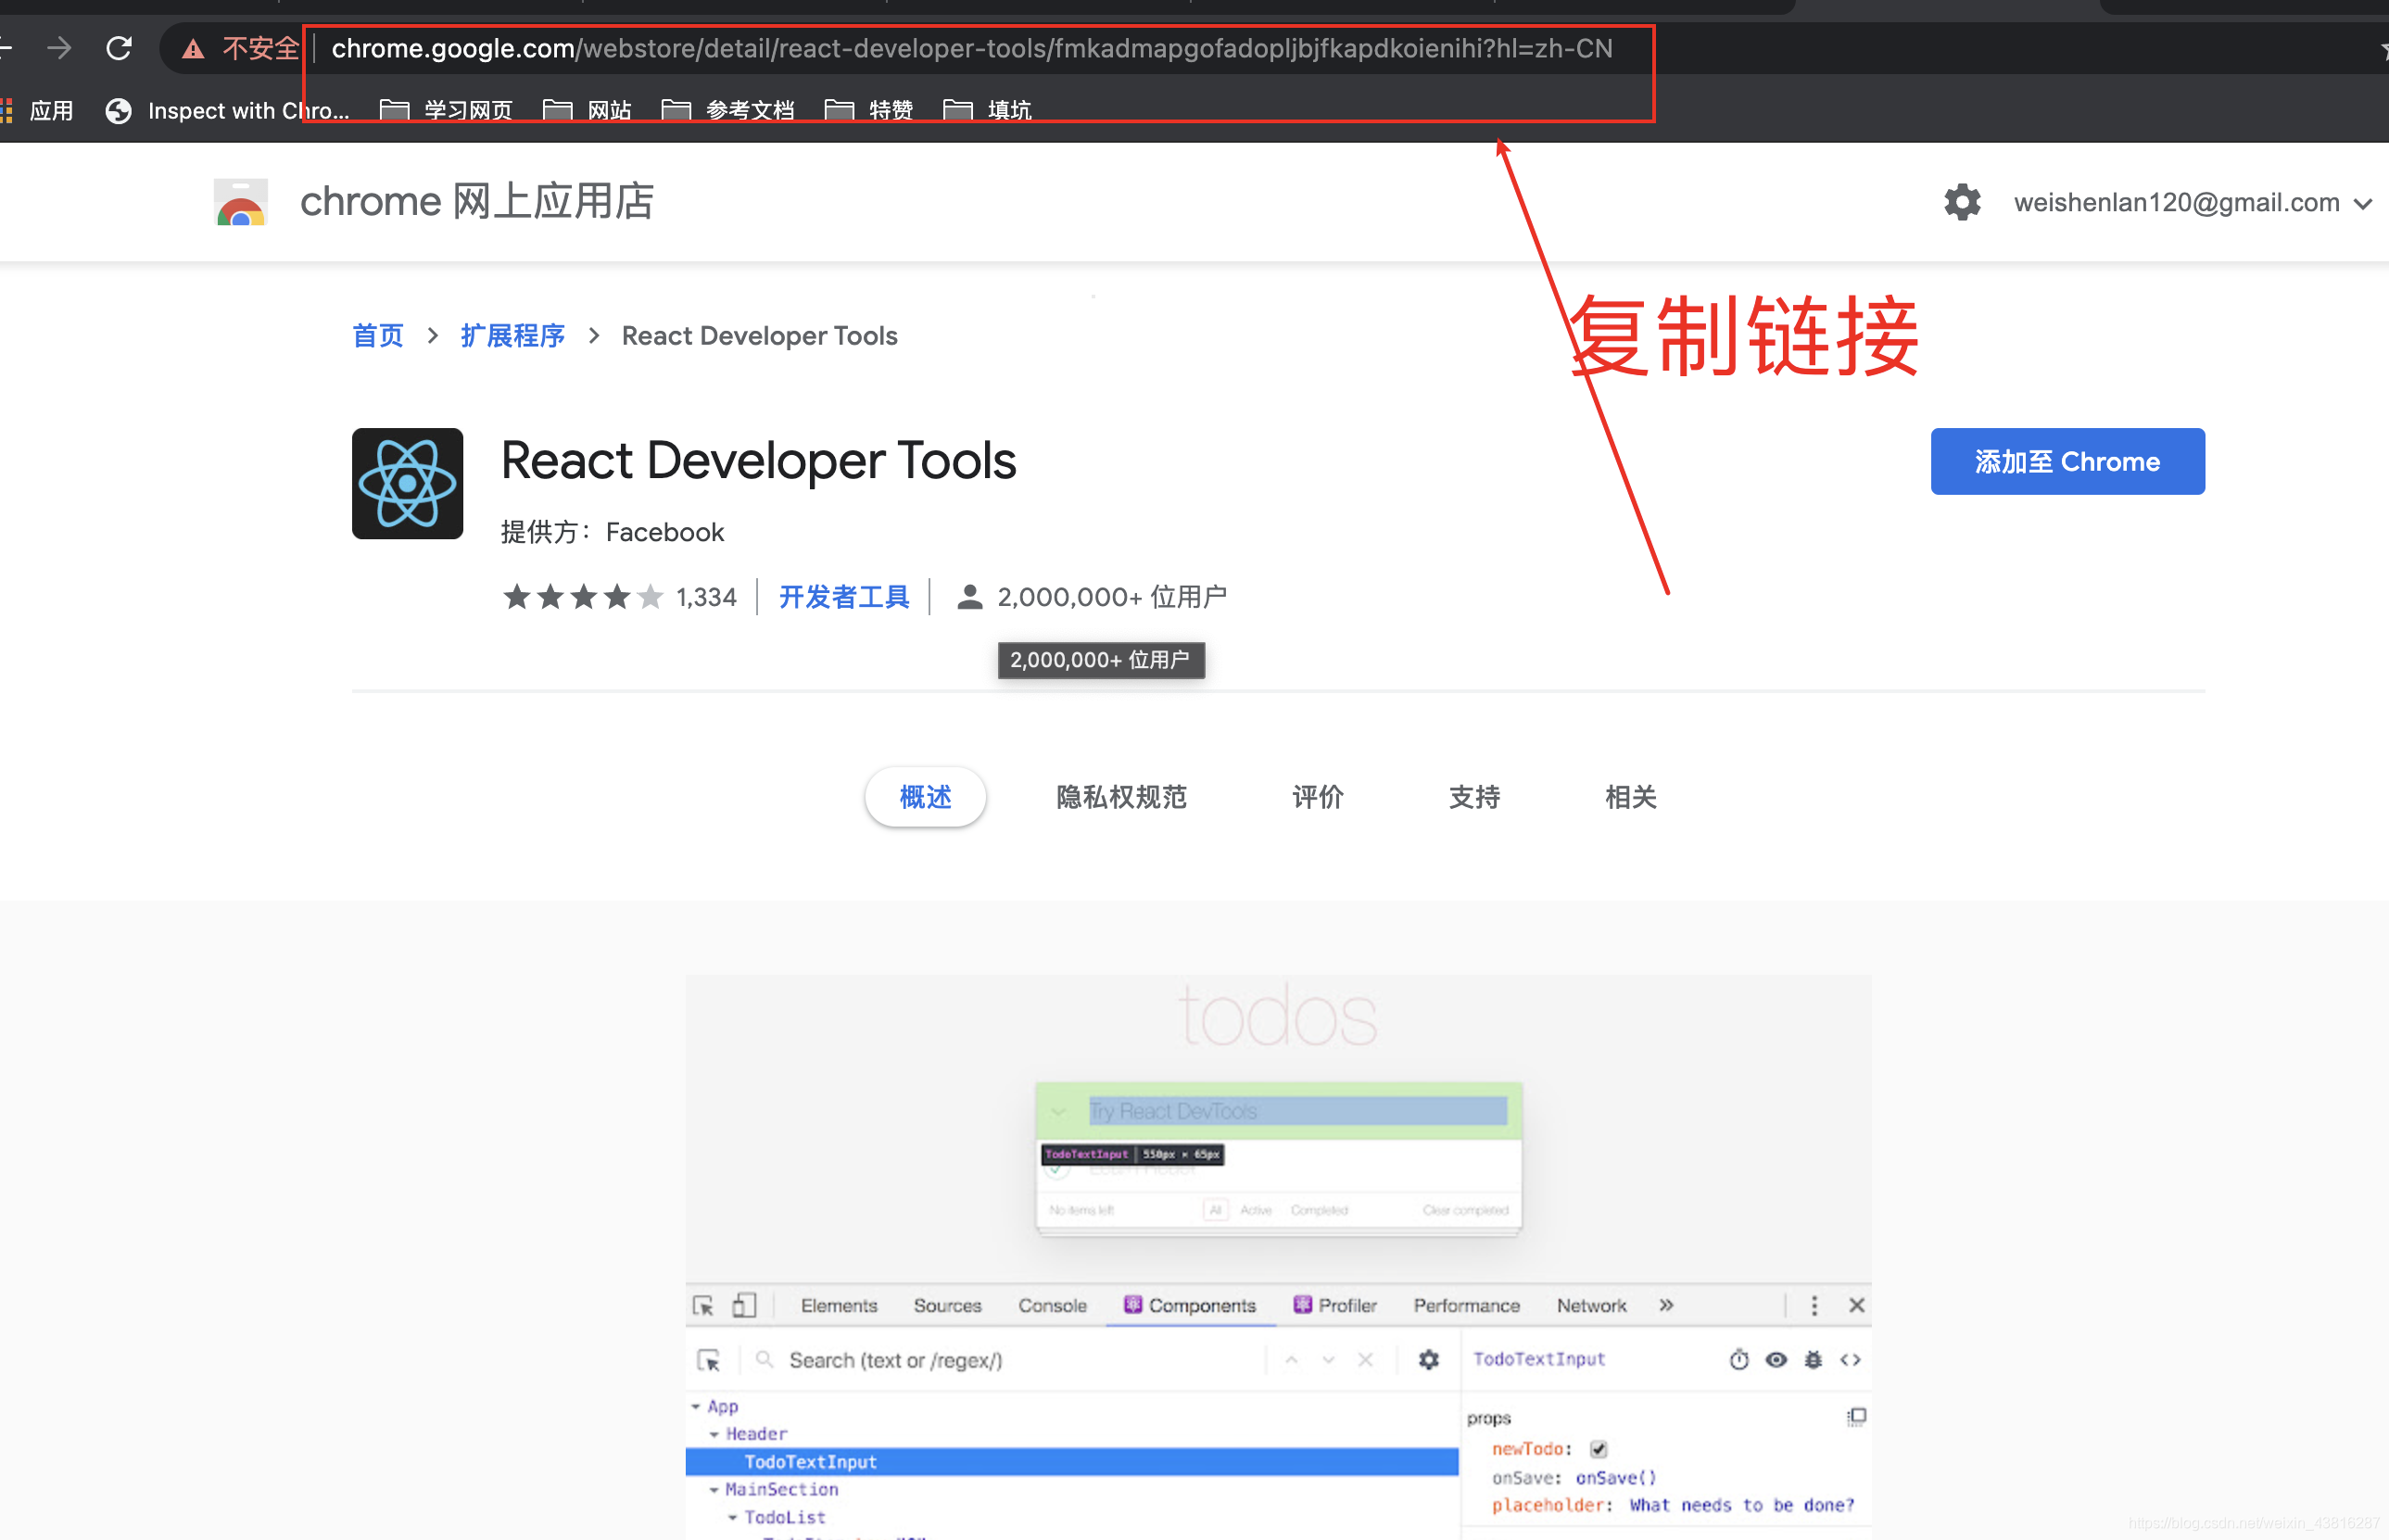This screenshot has width=2389, height=1540.
Task: Open the Network DevTools tab
Action: pyautogui.click(x=1591, y=1306)
